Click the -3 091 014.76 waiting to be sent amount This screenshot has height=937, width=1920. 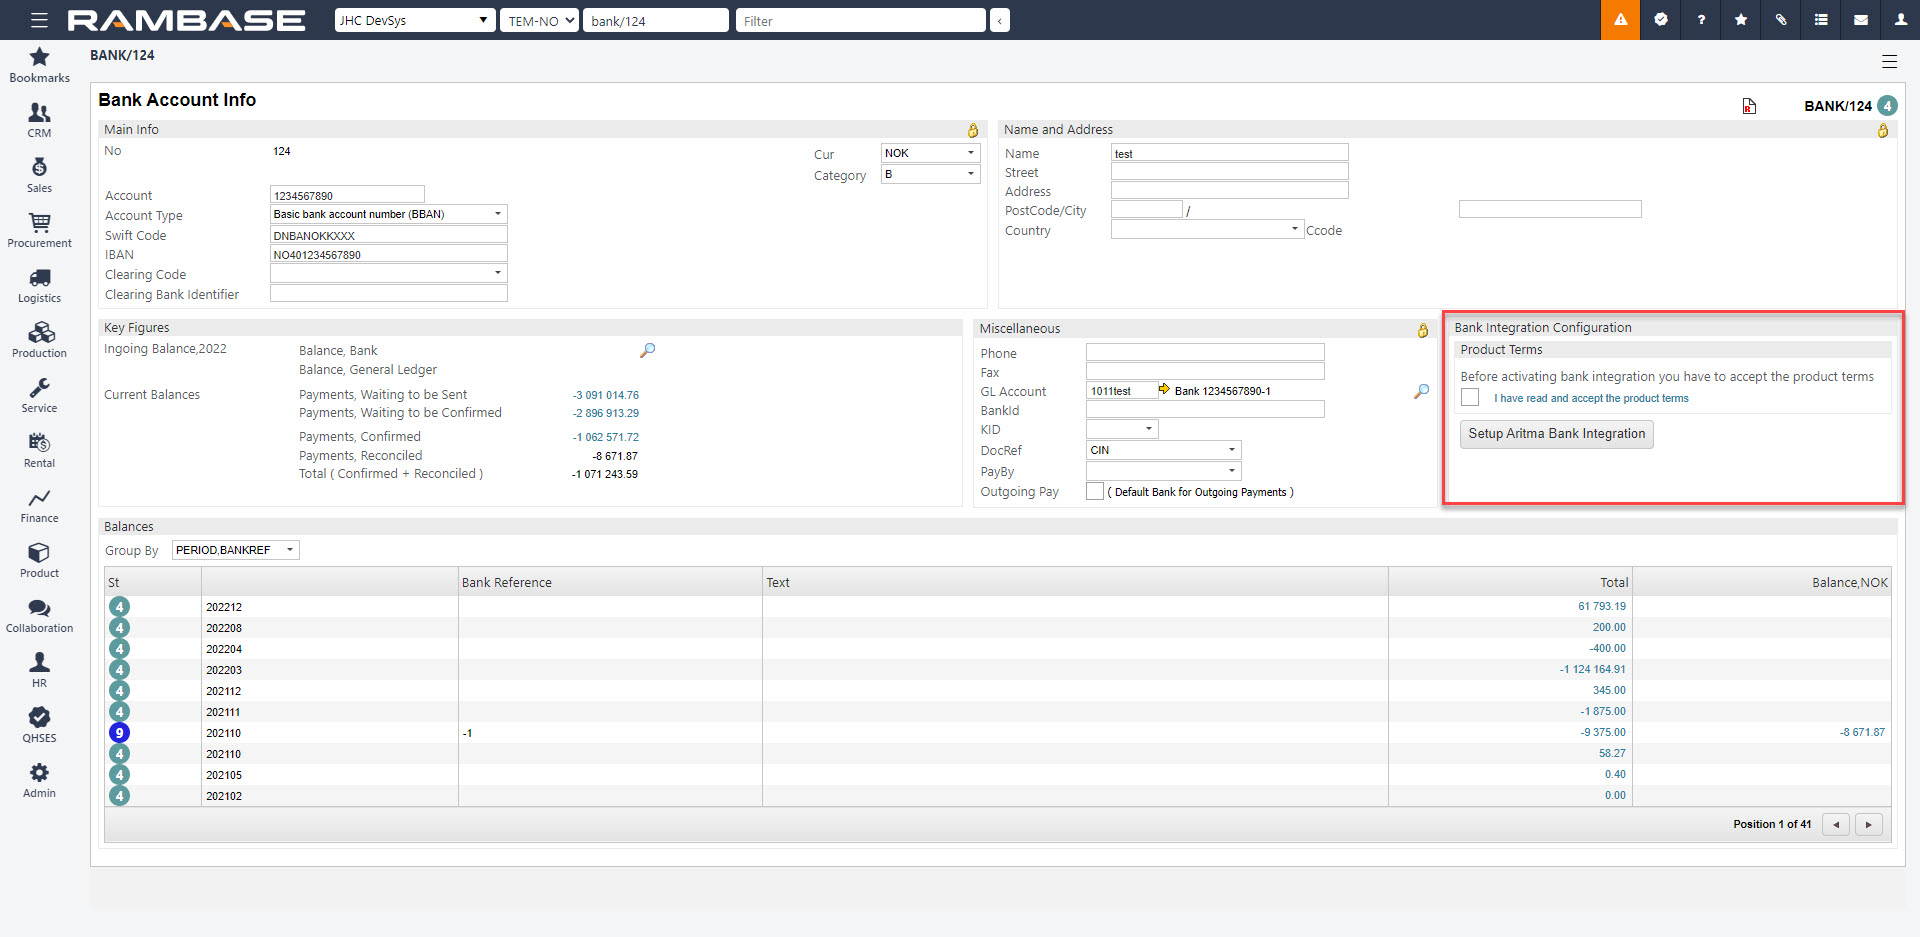[x=606, y=395]
